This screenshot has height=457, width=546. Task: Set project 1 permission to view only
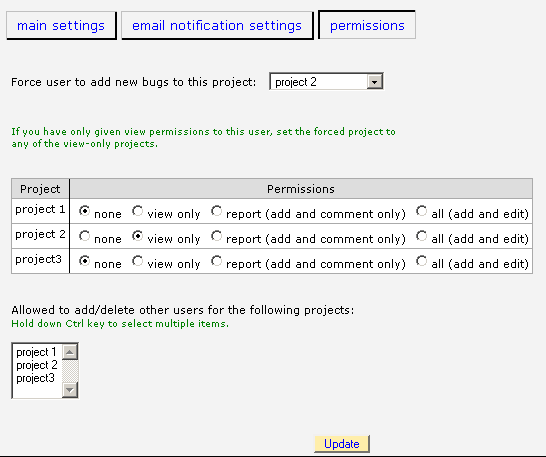(138, 211)
